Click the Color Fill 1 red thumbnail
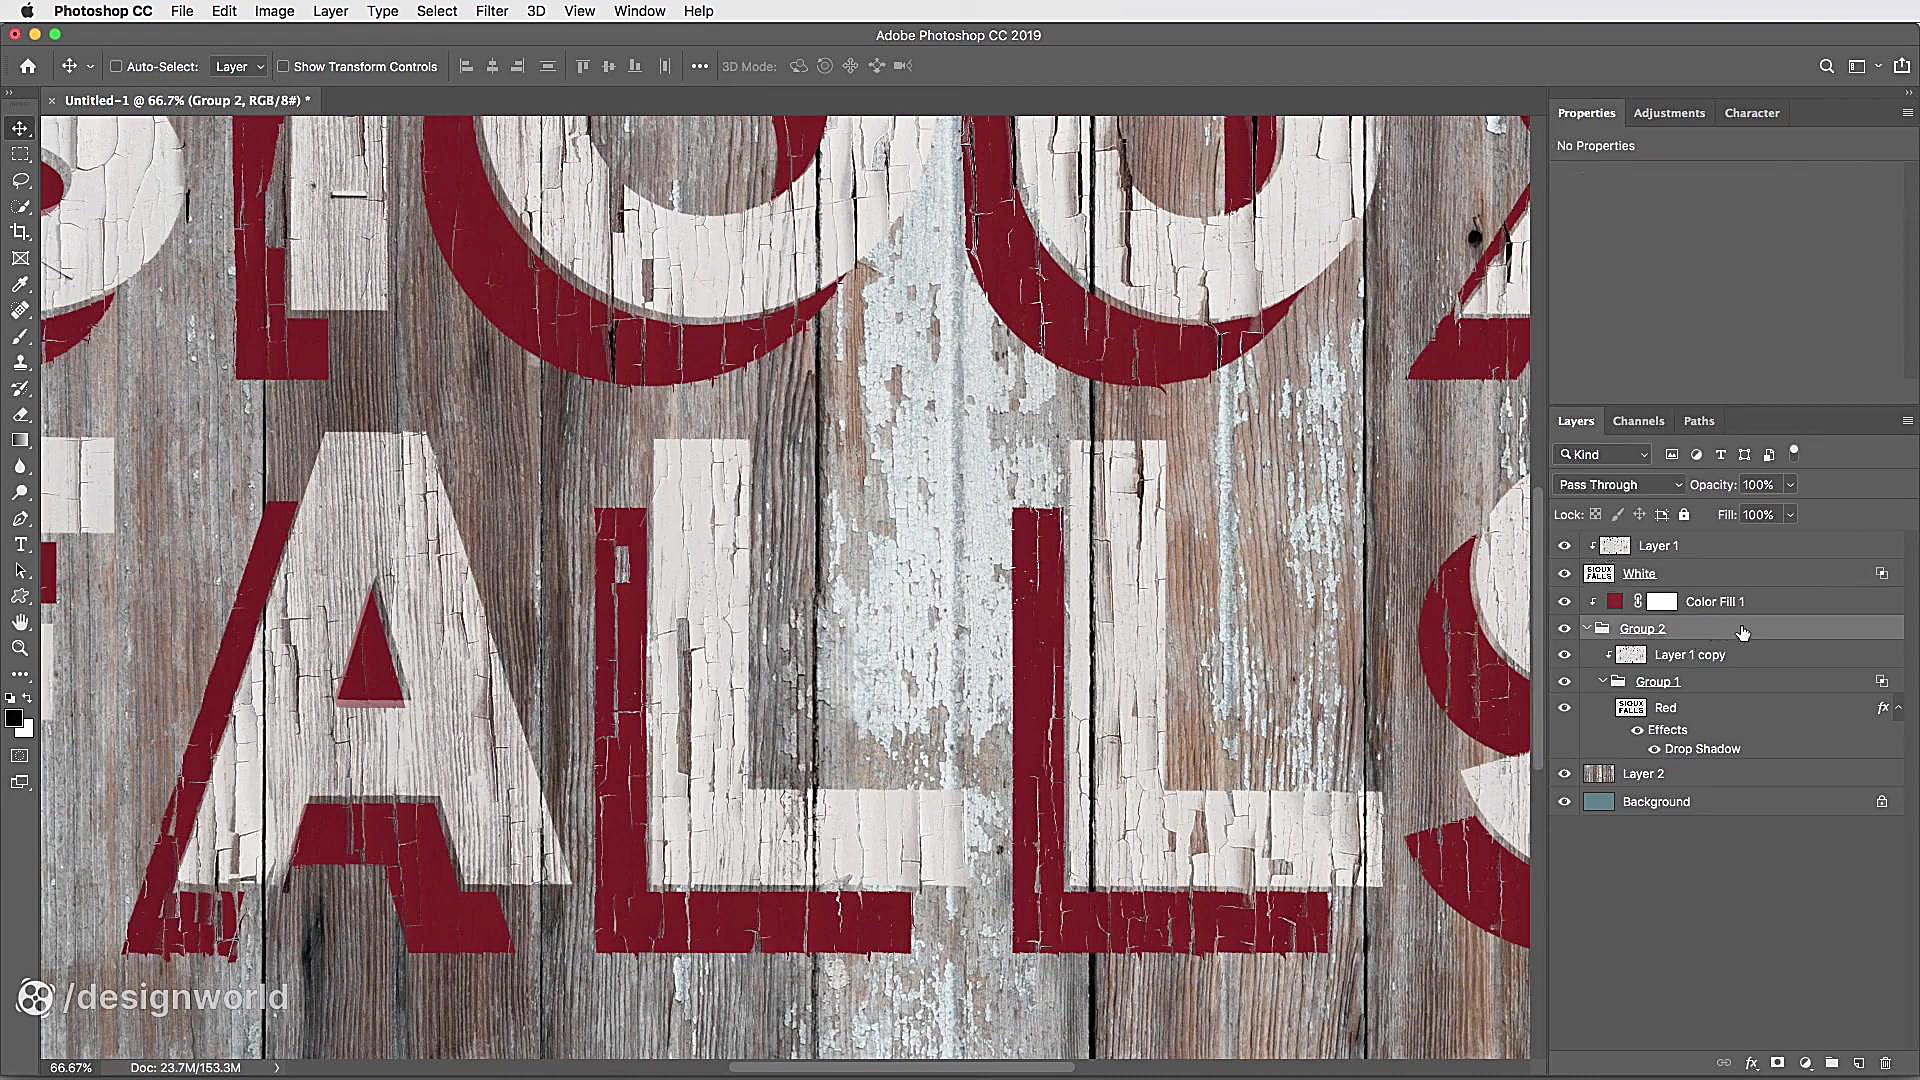The image size is (1920, 1080). [x=1615, y=602]
